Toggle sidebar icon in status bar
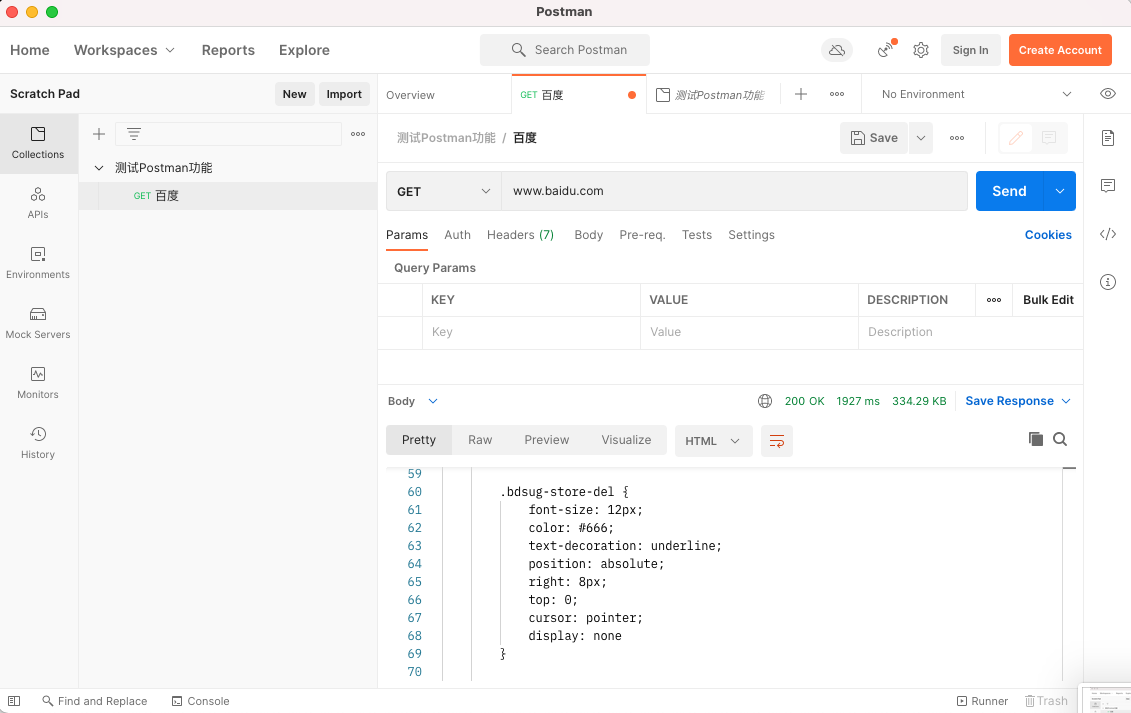 14,701
